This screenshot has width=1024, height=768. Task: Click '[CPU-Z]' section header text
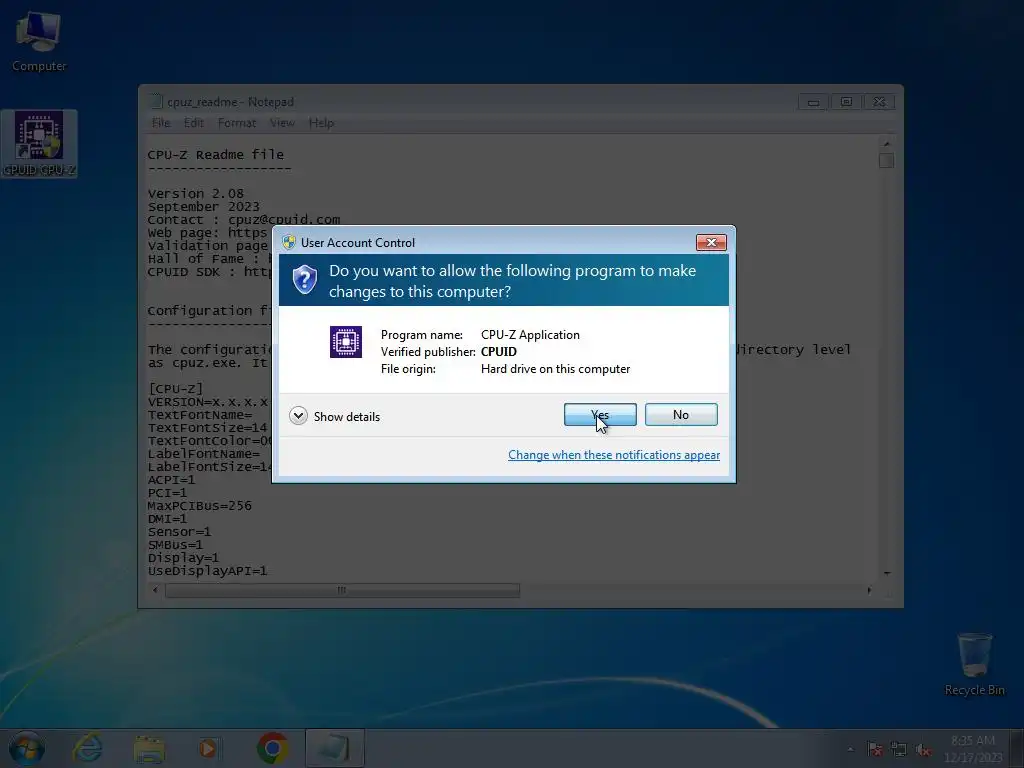point(175,389)
